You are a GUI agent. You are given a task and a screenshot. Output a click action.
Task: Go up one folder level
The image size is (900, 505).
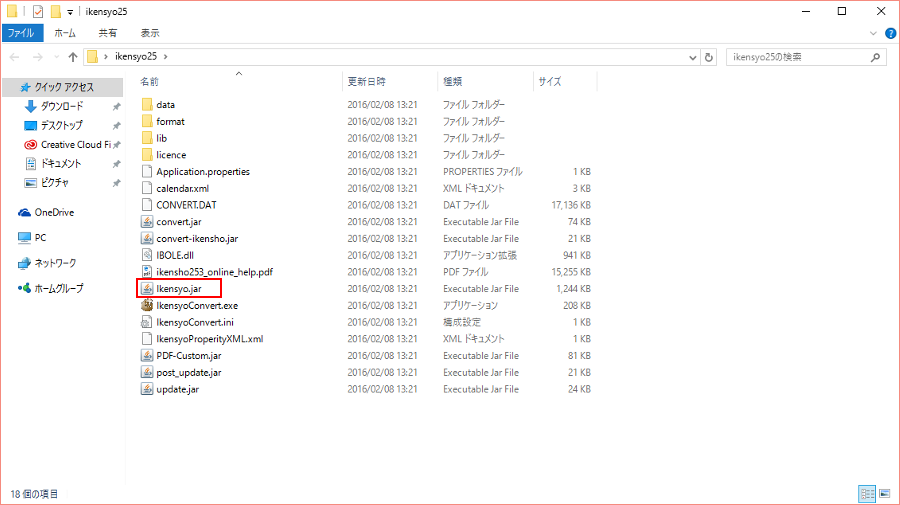click(x=73, y=57)
